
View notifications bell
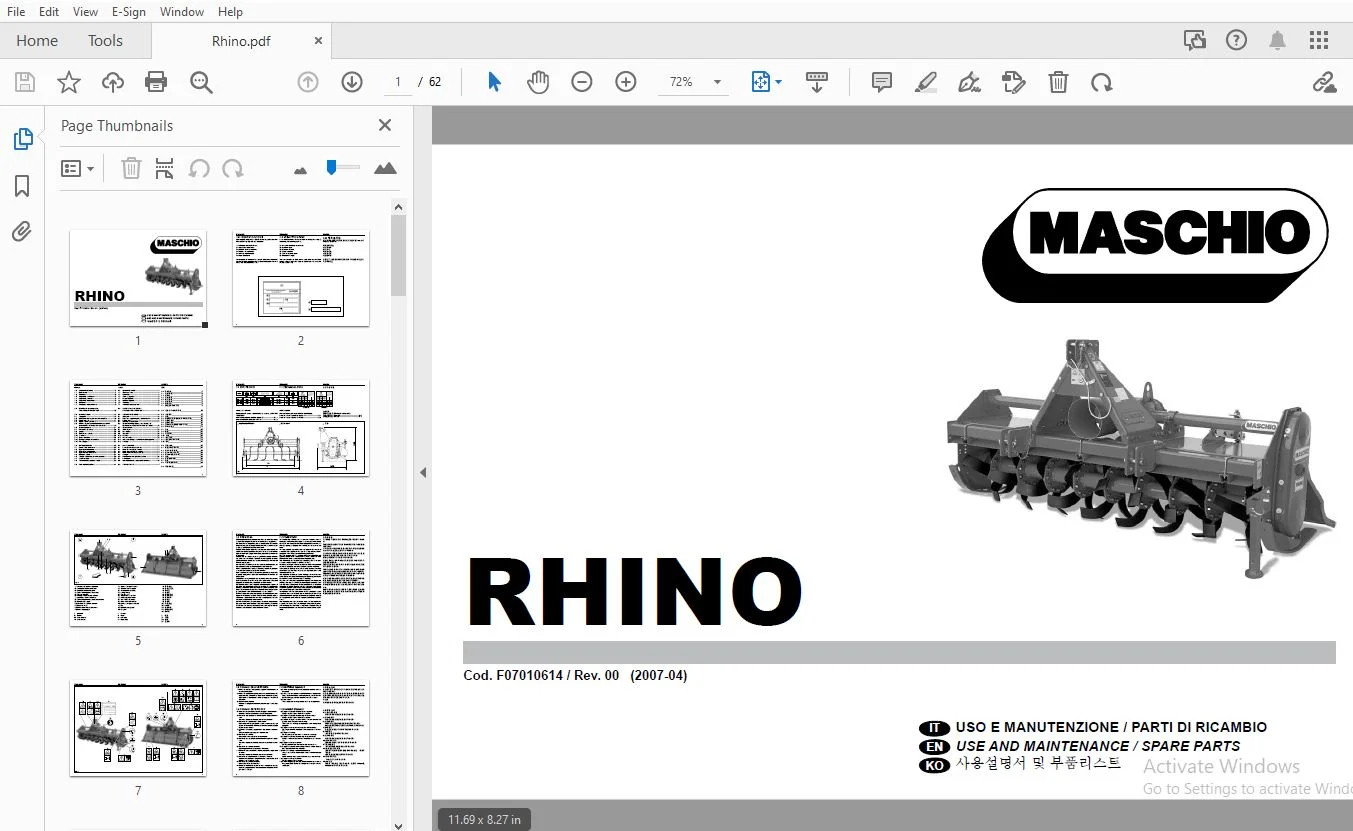click(1278, 41)
